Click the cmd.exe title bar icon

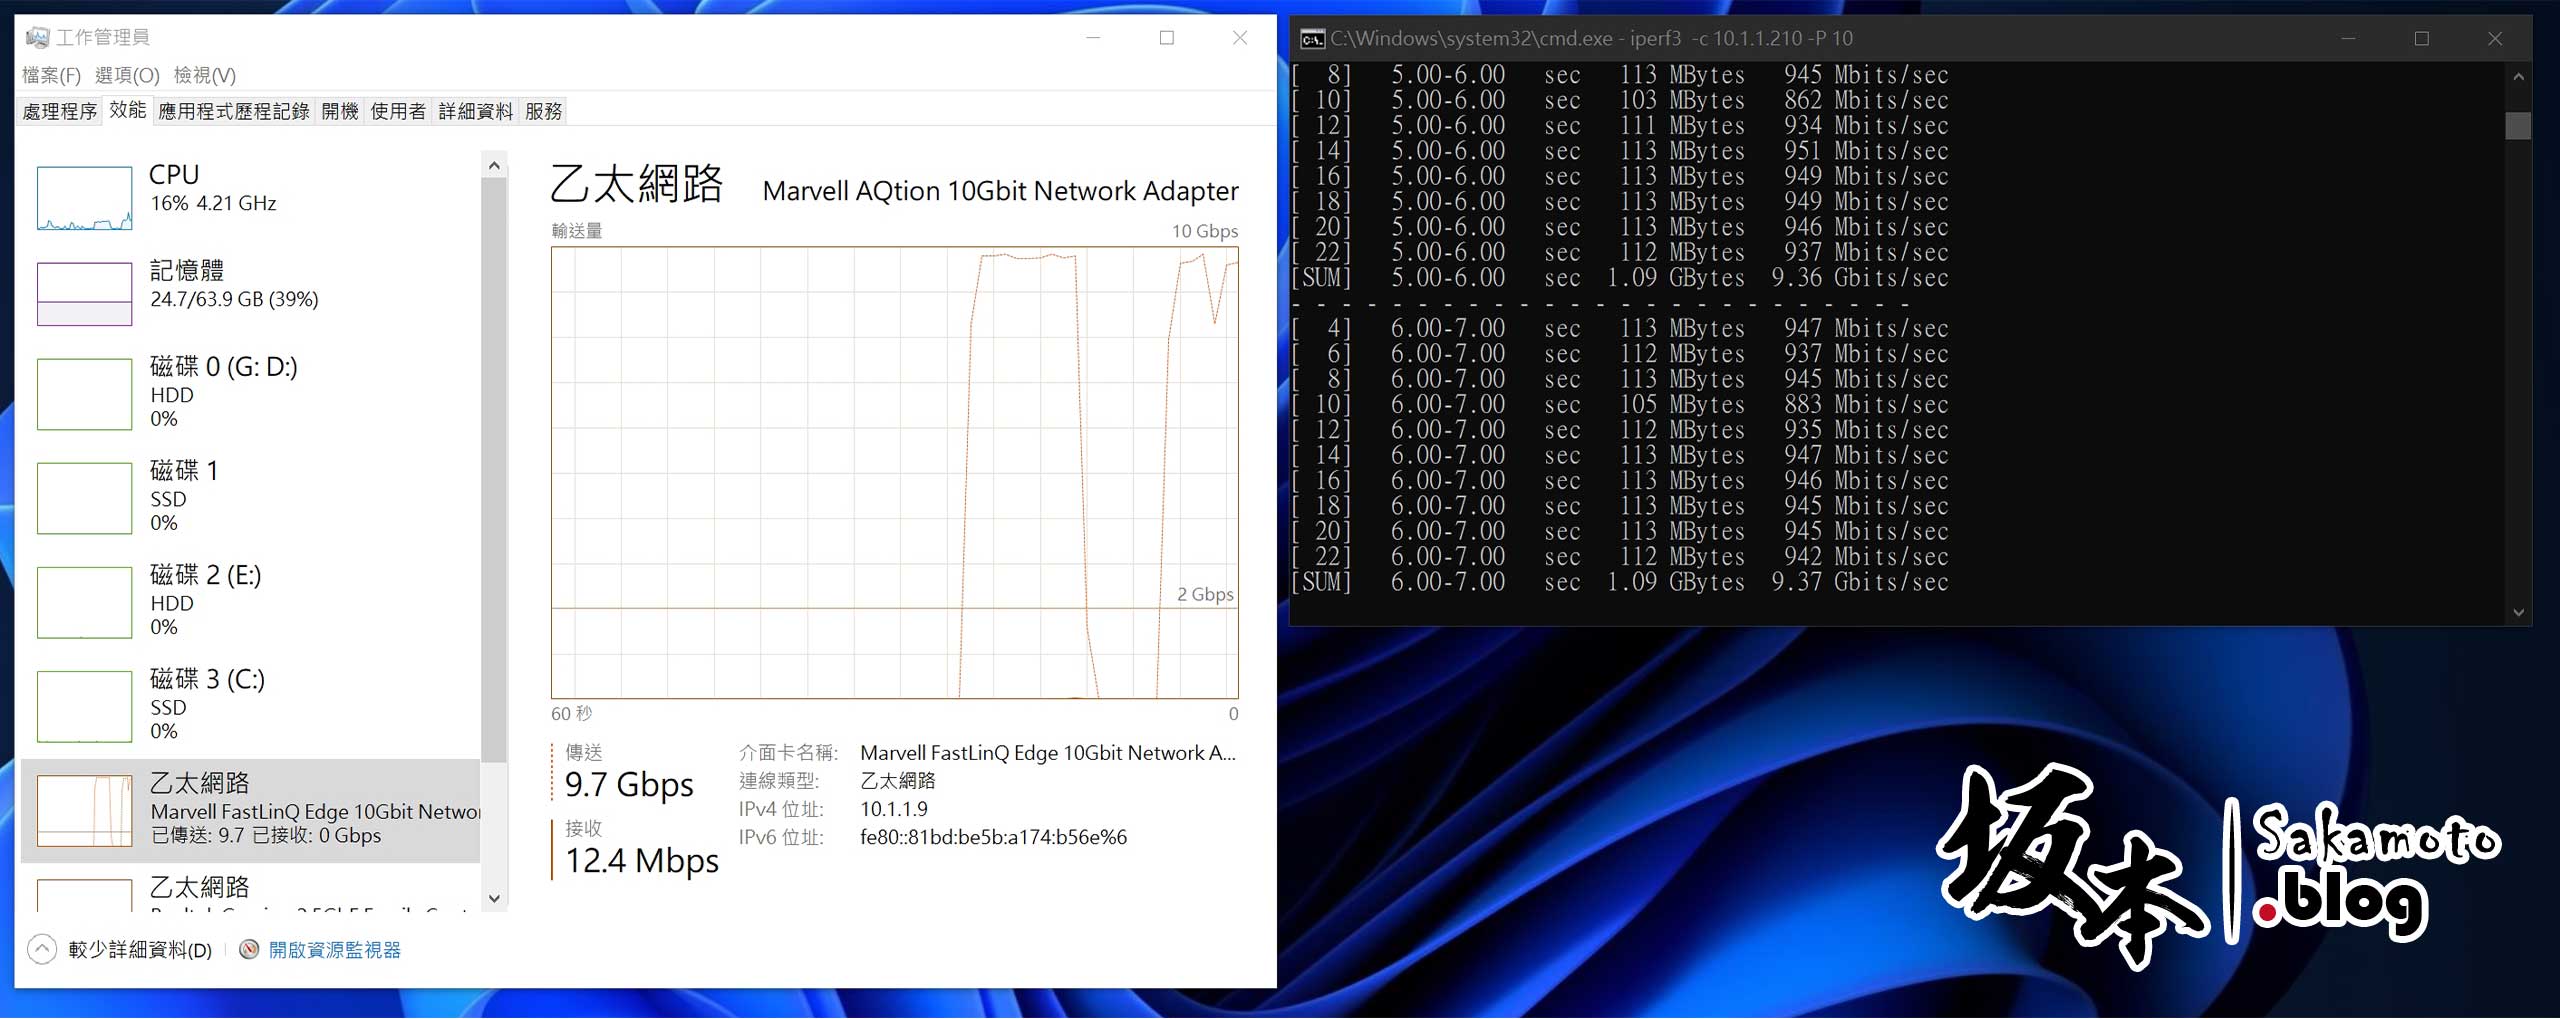(x=1312, y=39)
